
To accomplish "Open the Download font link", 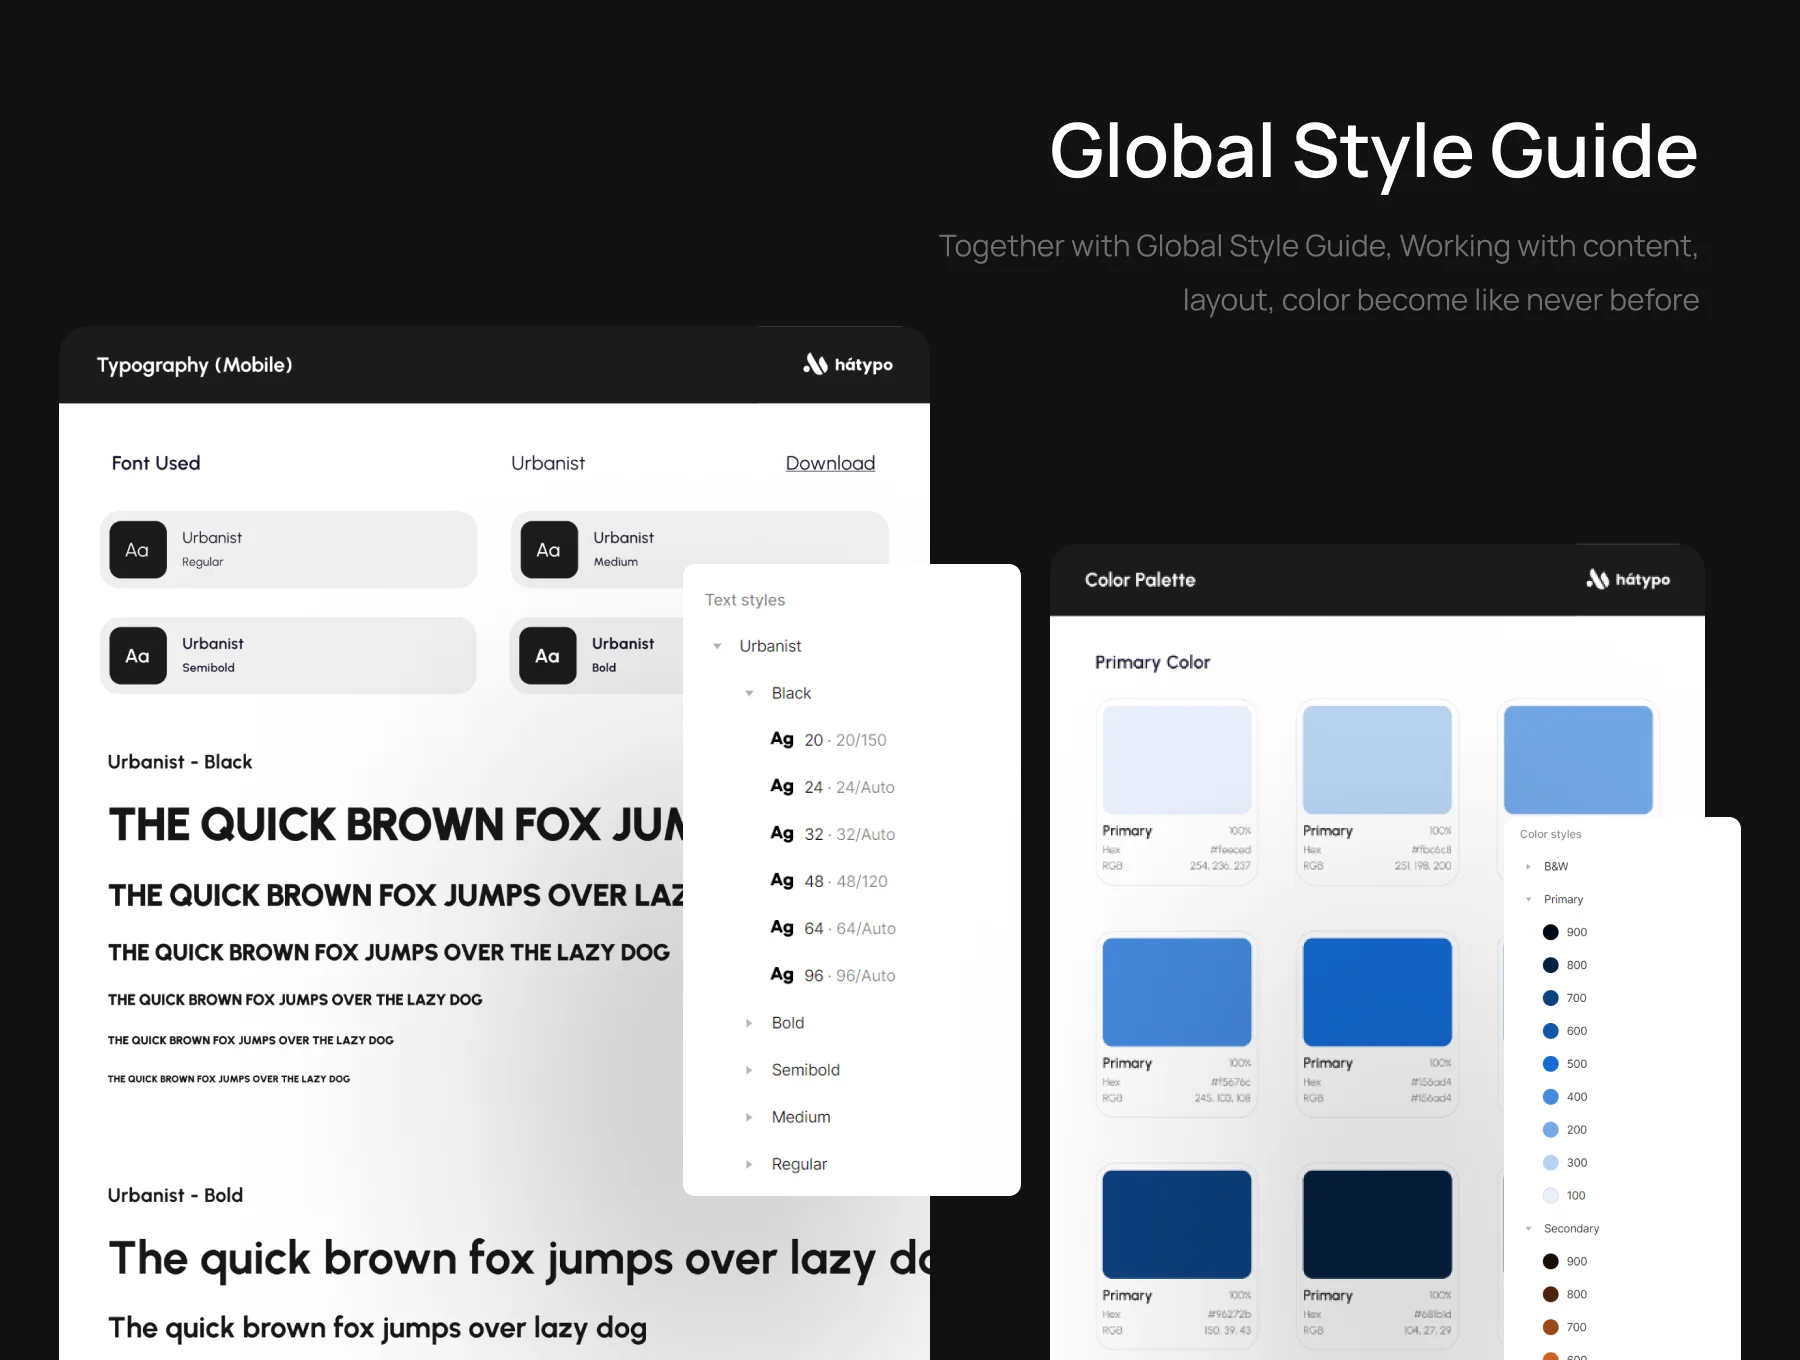I will [830, 463].
